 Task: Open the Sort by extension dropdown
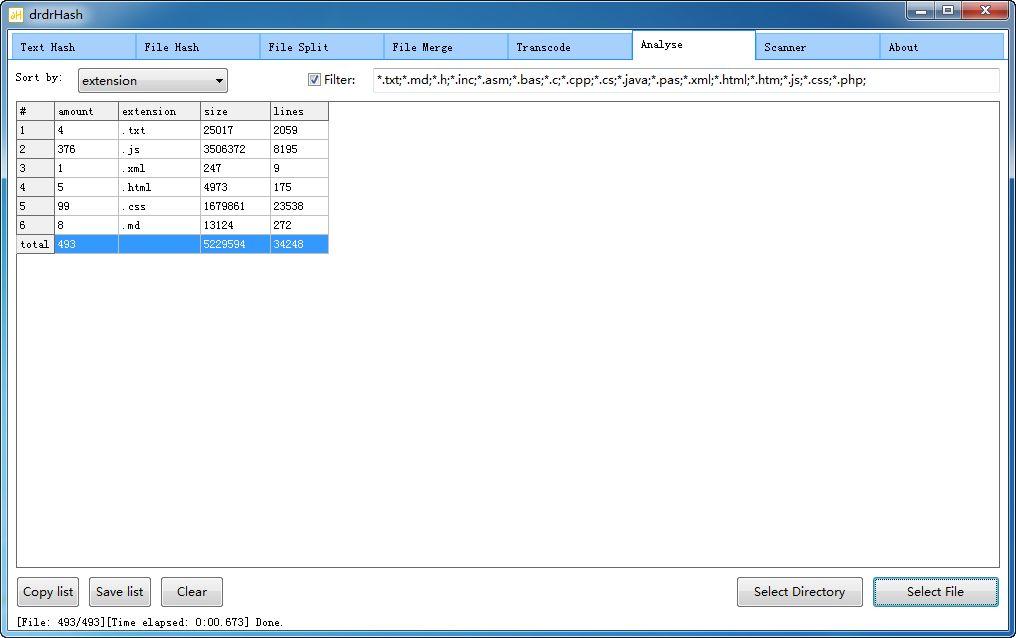click(152, 81)
